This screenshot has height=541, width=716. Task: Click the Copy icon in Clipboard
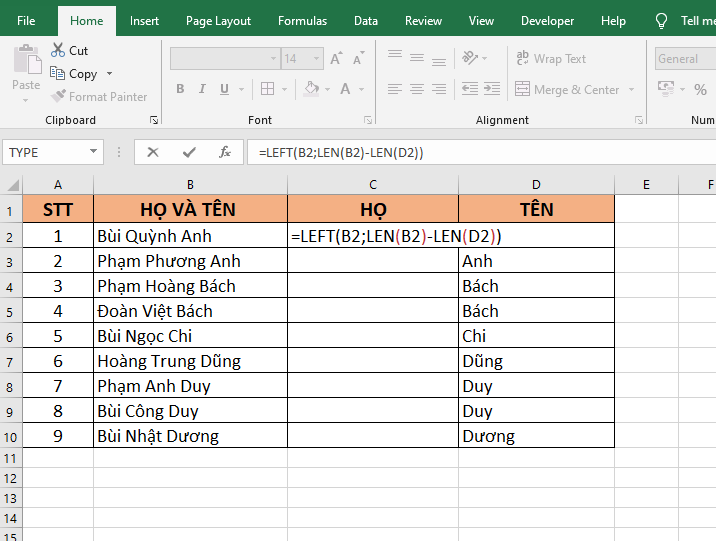coord(57,74)
